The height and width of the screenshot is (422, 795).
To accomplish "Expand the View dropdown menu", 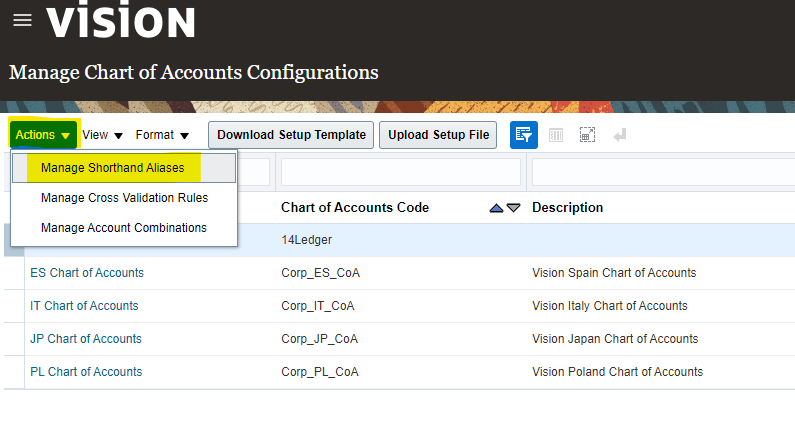I will point(102,135).
